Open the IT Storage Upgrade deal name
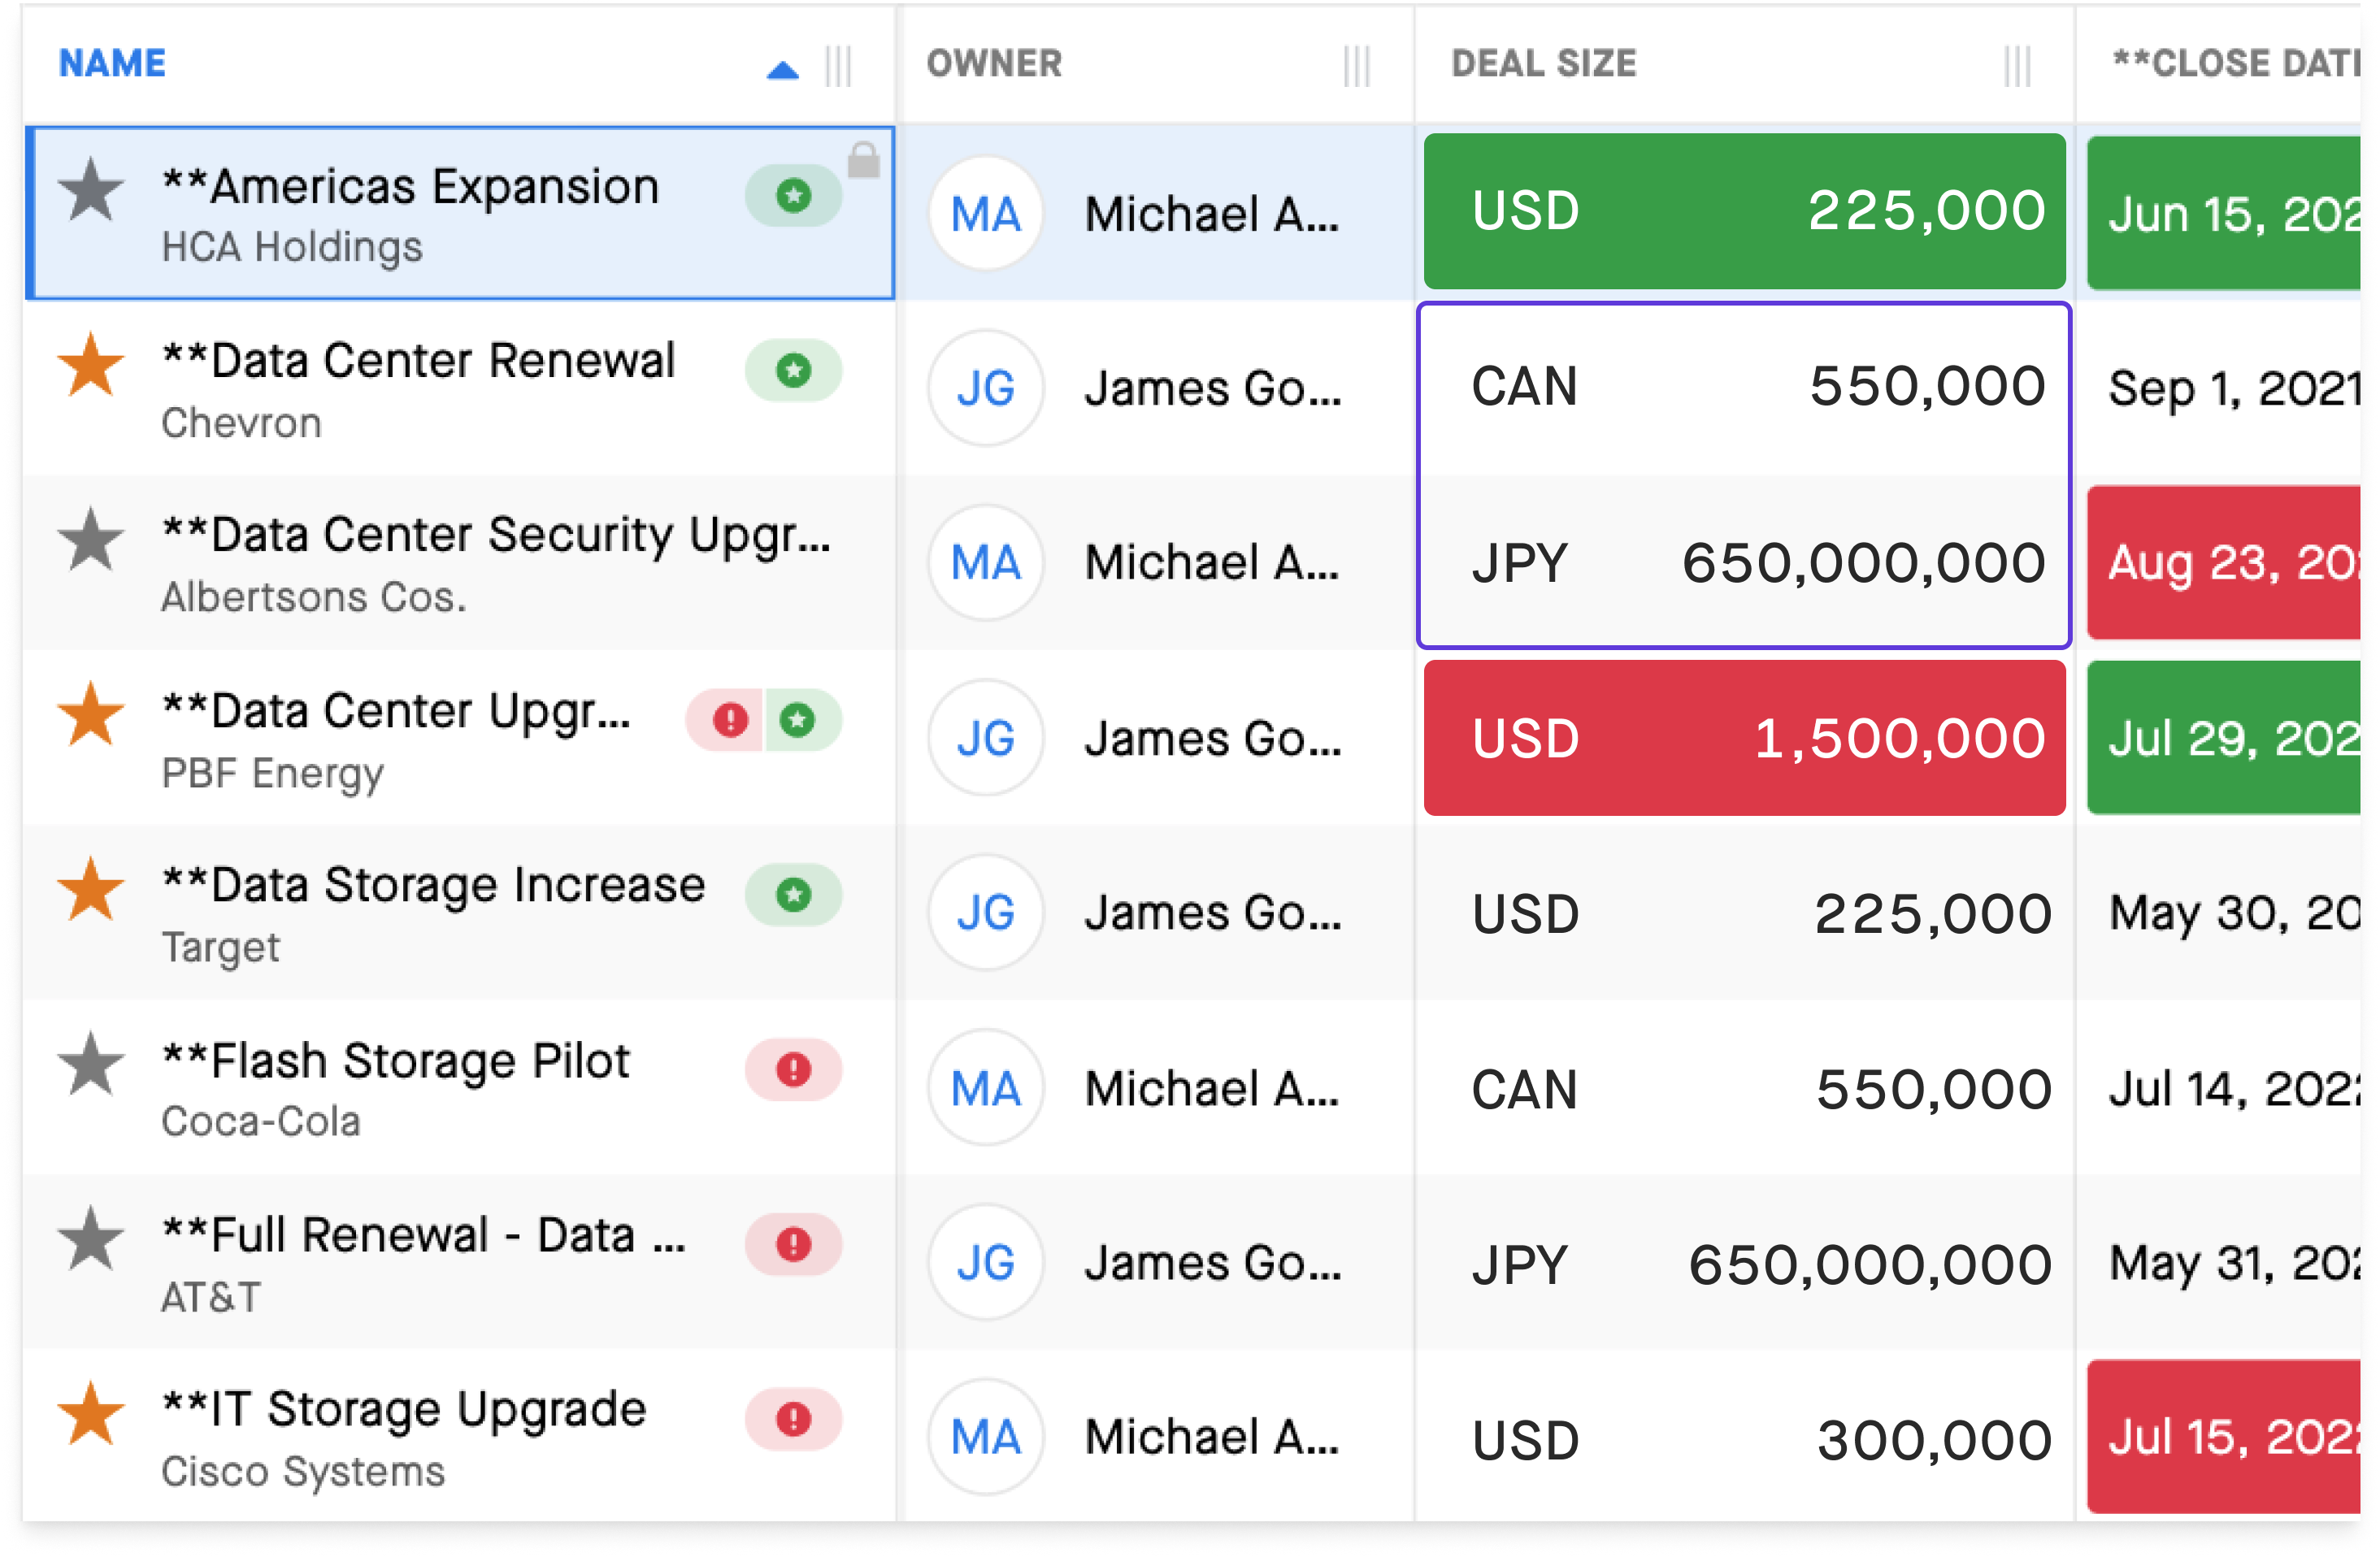Image resolution: width=2380 pixels, height=1557 pixels. click(x=405, y=1410)
